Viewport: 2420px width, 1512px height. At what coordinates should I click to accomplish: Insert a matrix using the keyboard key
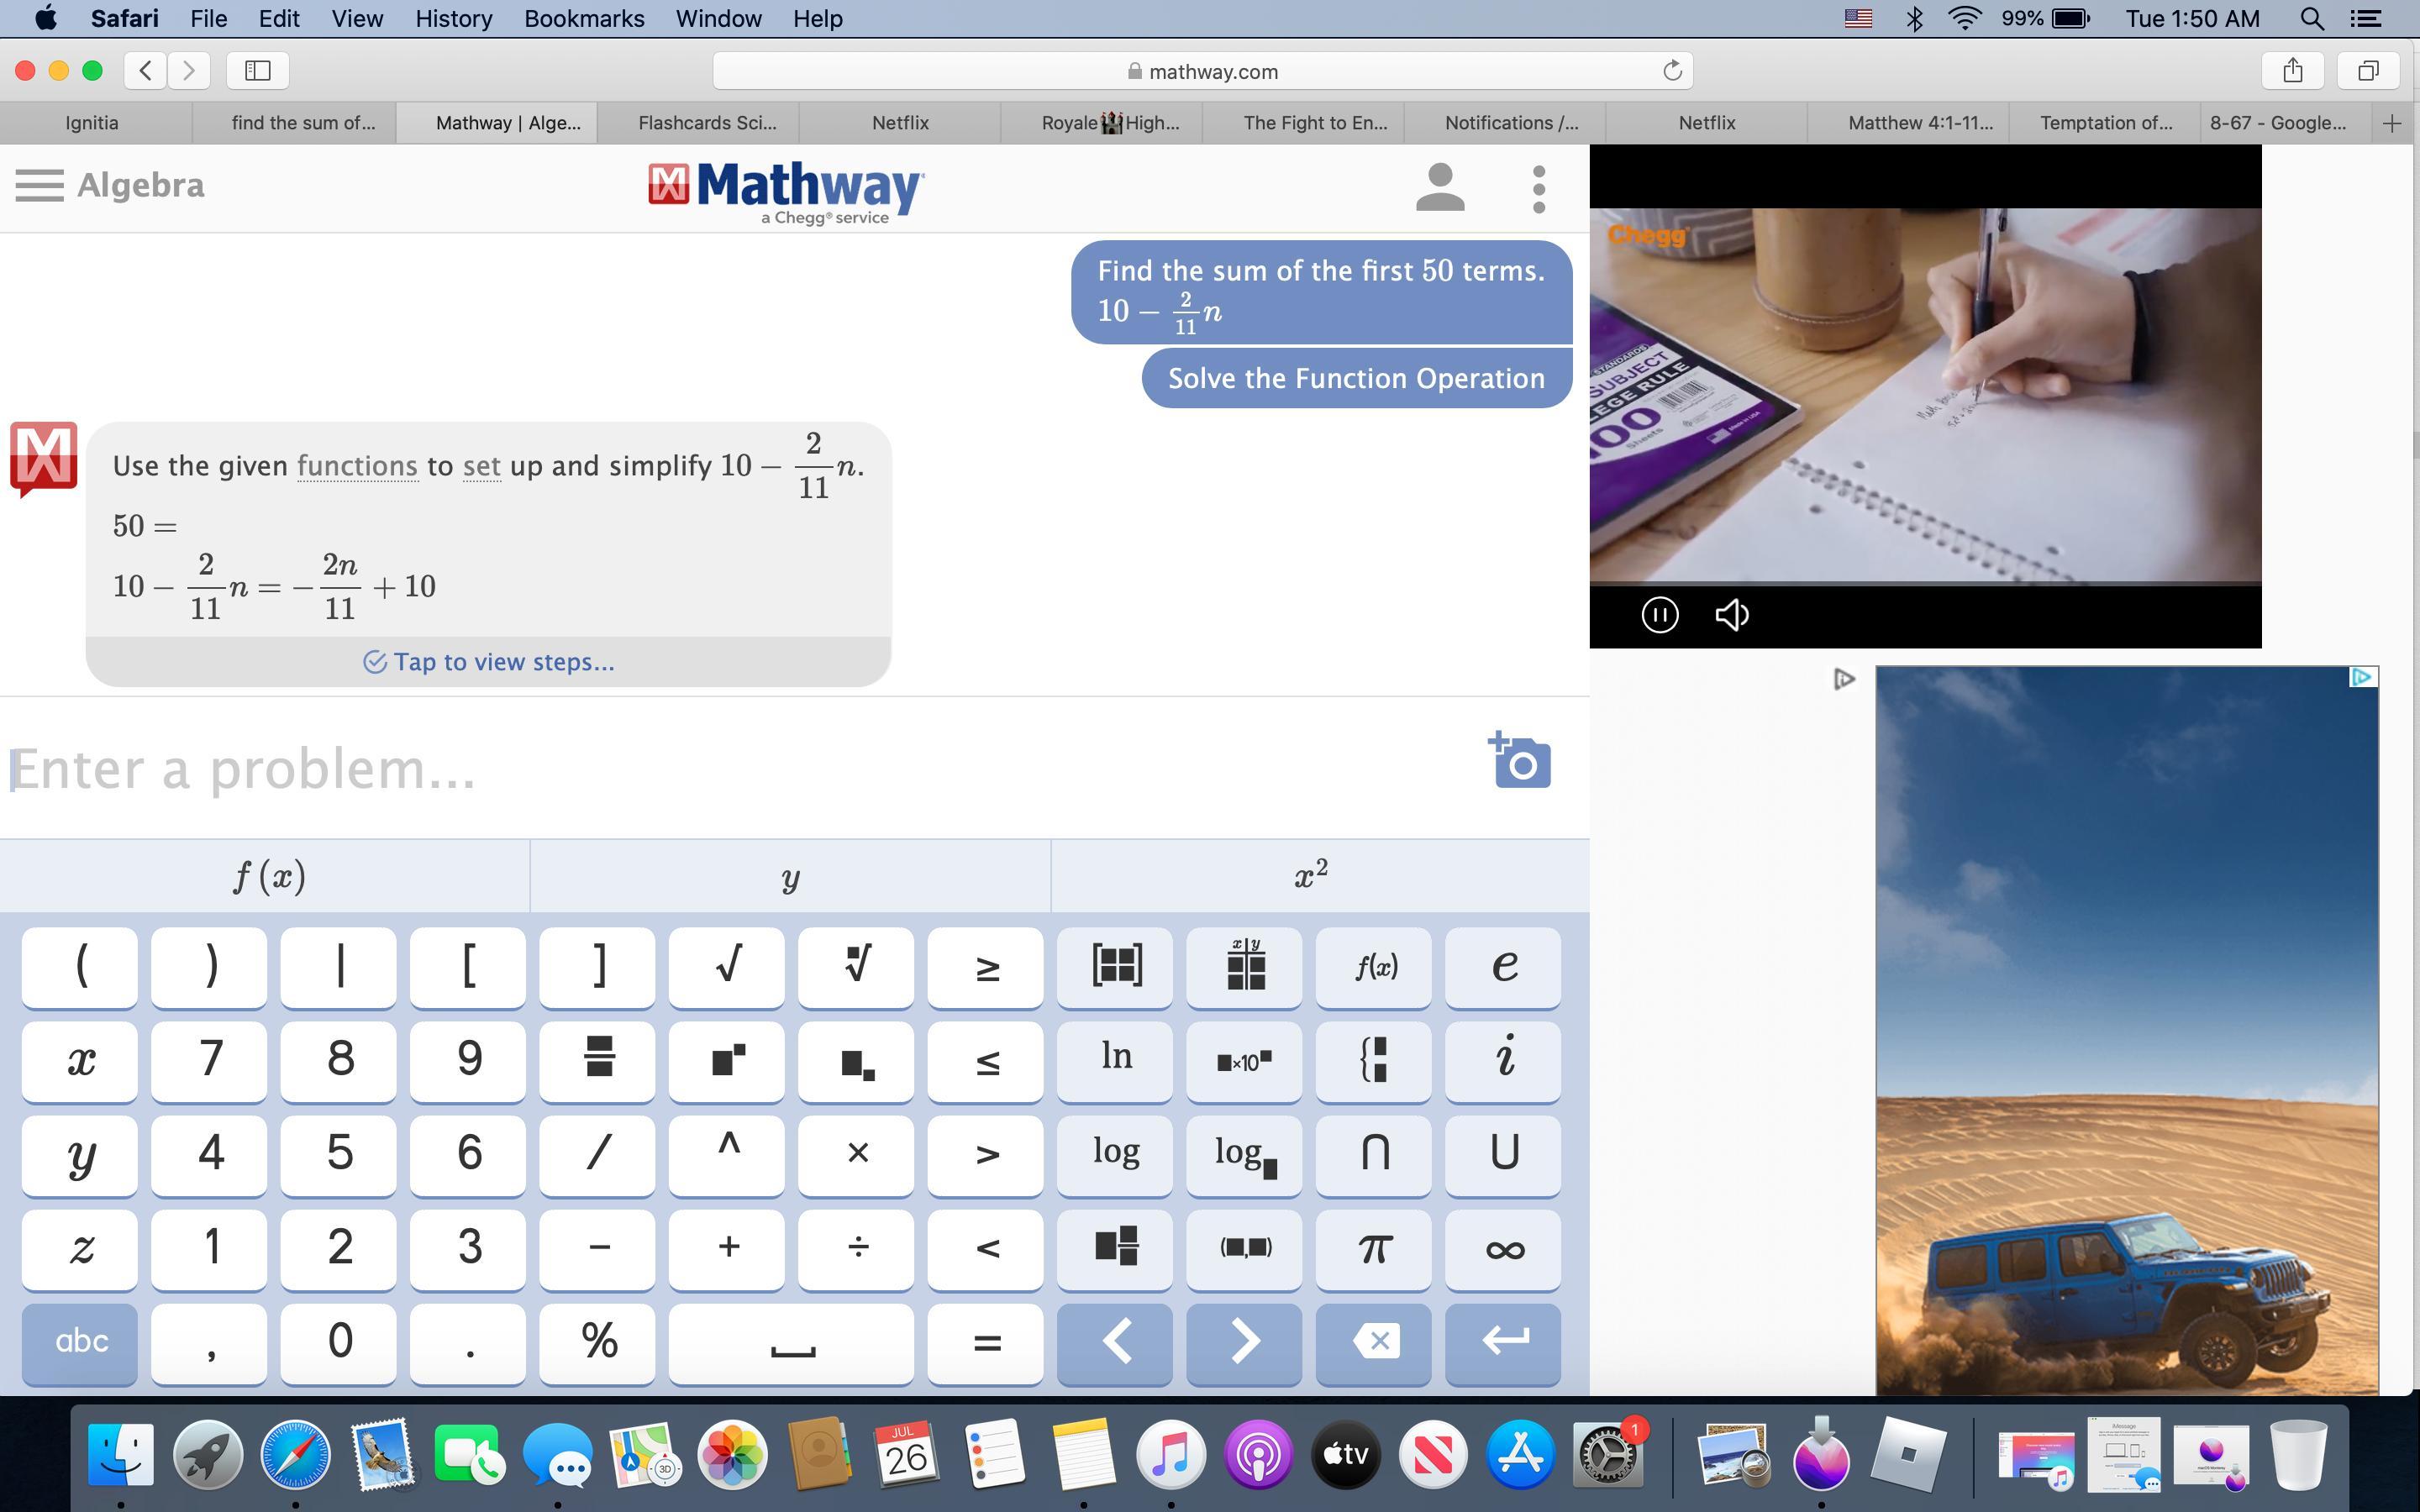click(1115, 966)
